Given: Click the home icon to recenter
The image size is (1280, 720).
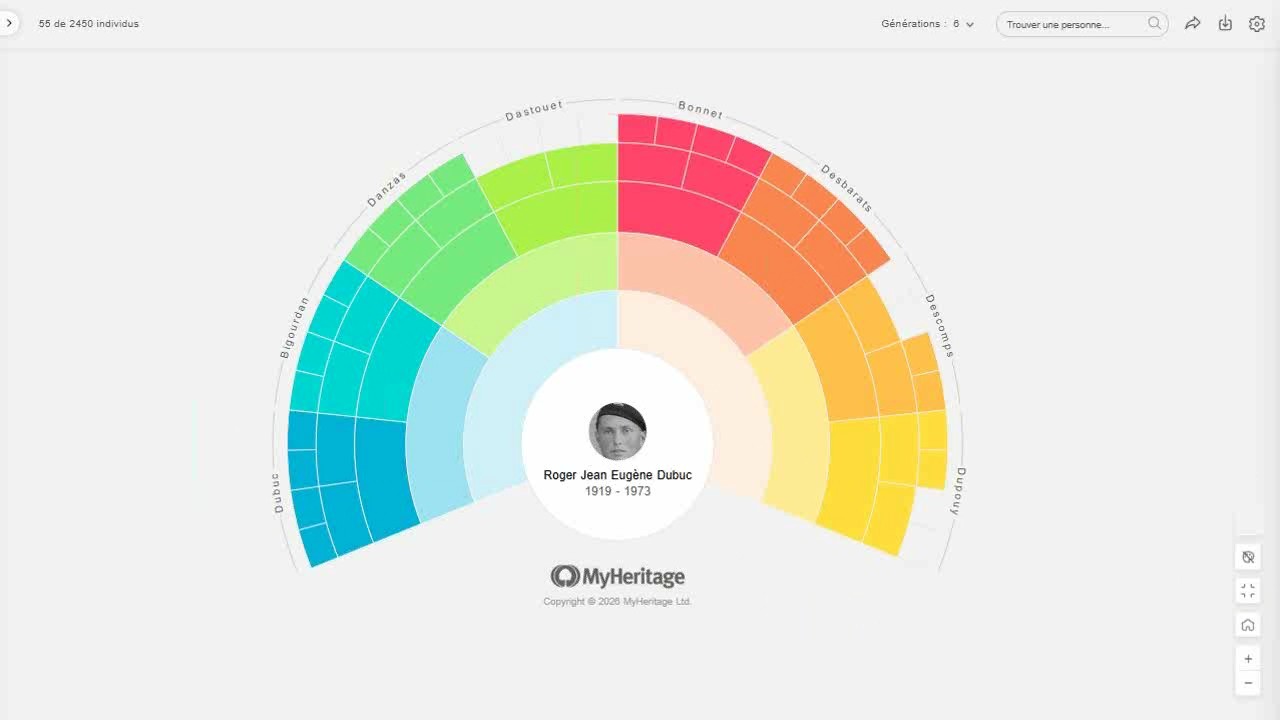Looking at the screenshot, I should pos(1247,623).
